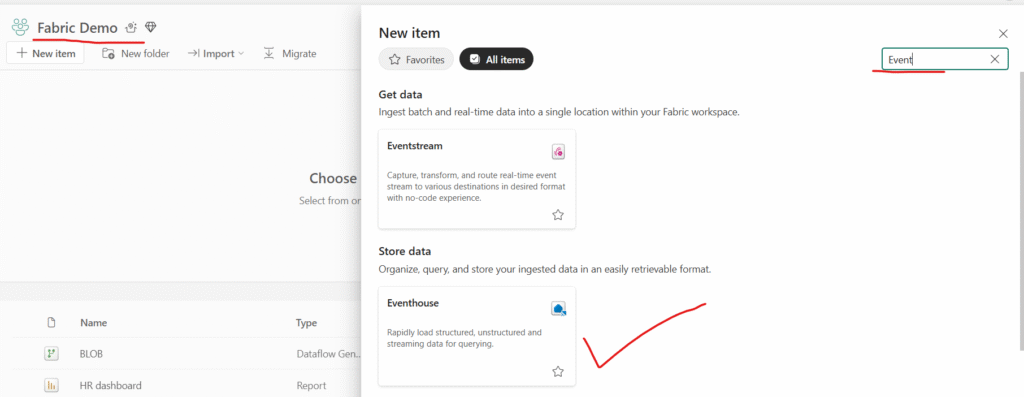Click the Eventstream item icon
The width and height of the screenshot is (1024, 397).
click(558, 152)
